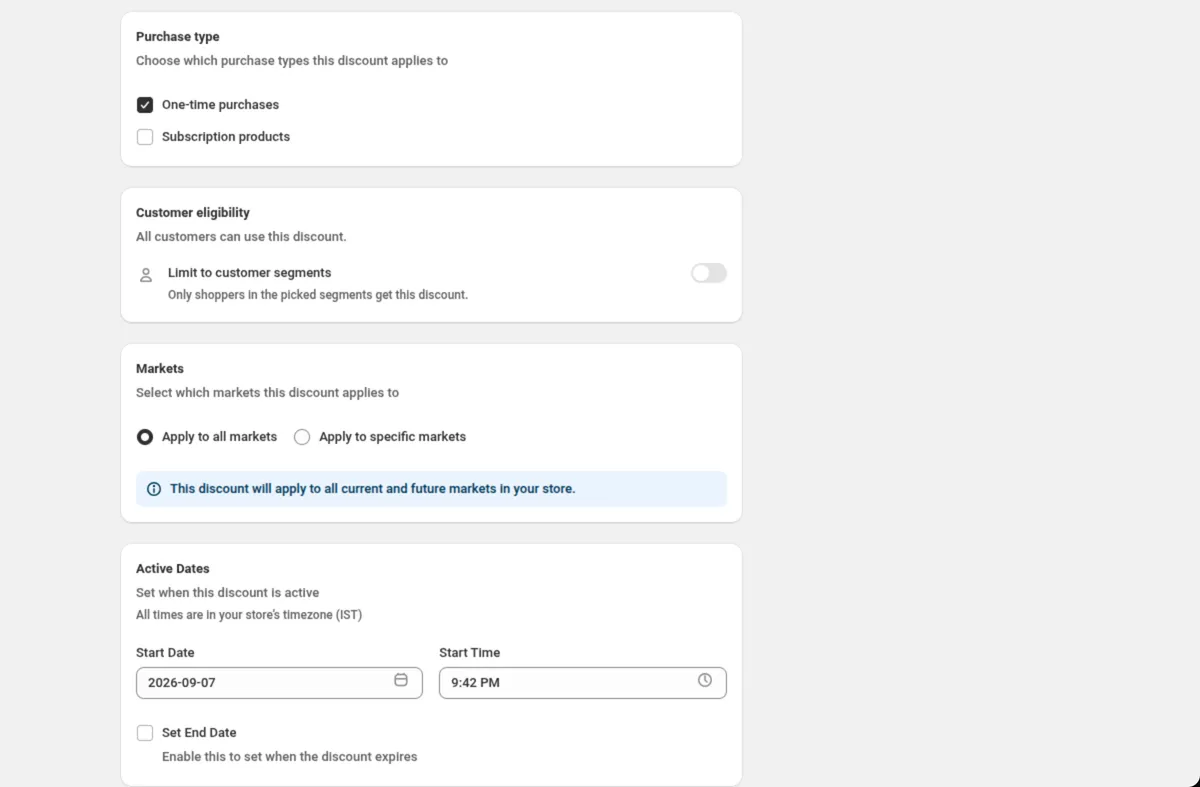The image size is (1200, 787).
Task: Click the store timezone (IST) note
Action: click(249, 615)
